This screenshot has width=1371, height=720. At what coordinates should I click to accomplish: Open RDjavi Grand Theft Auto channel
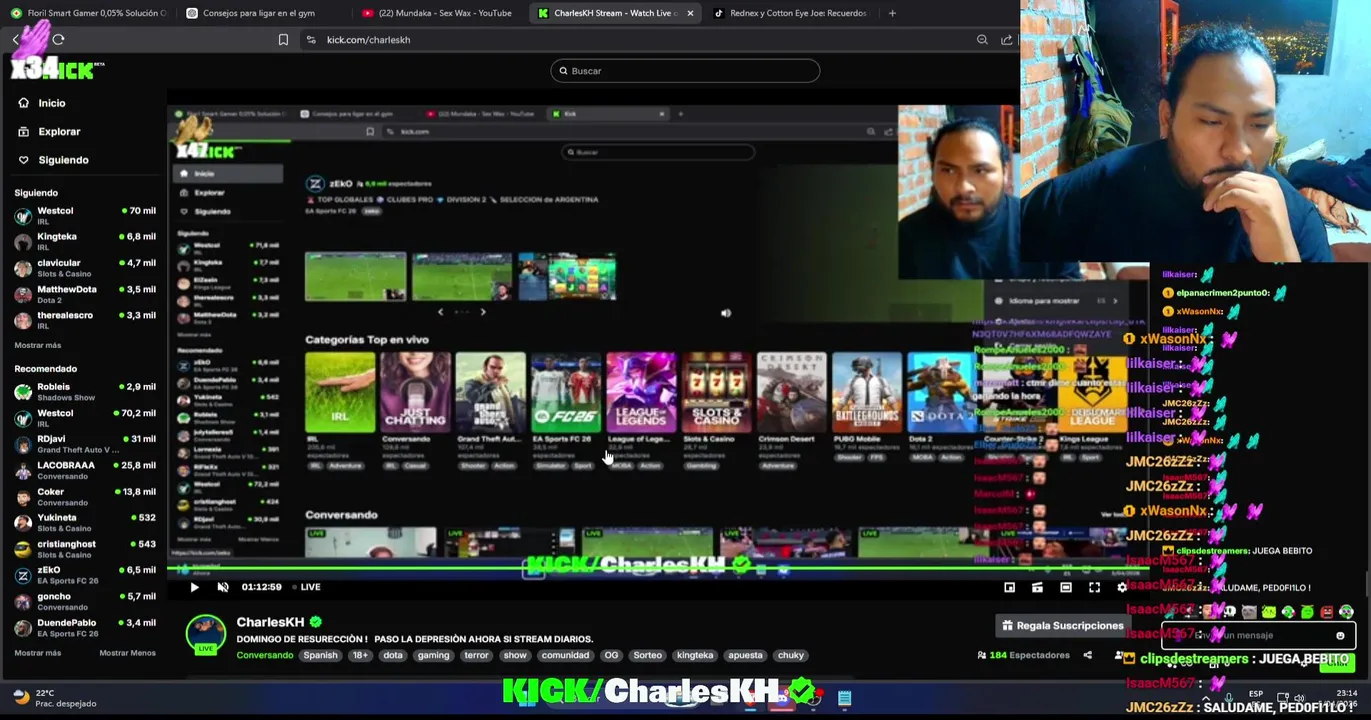(x=85, y=443)
